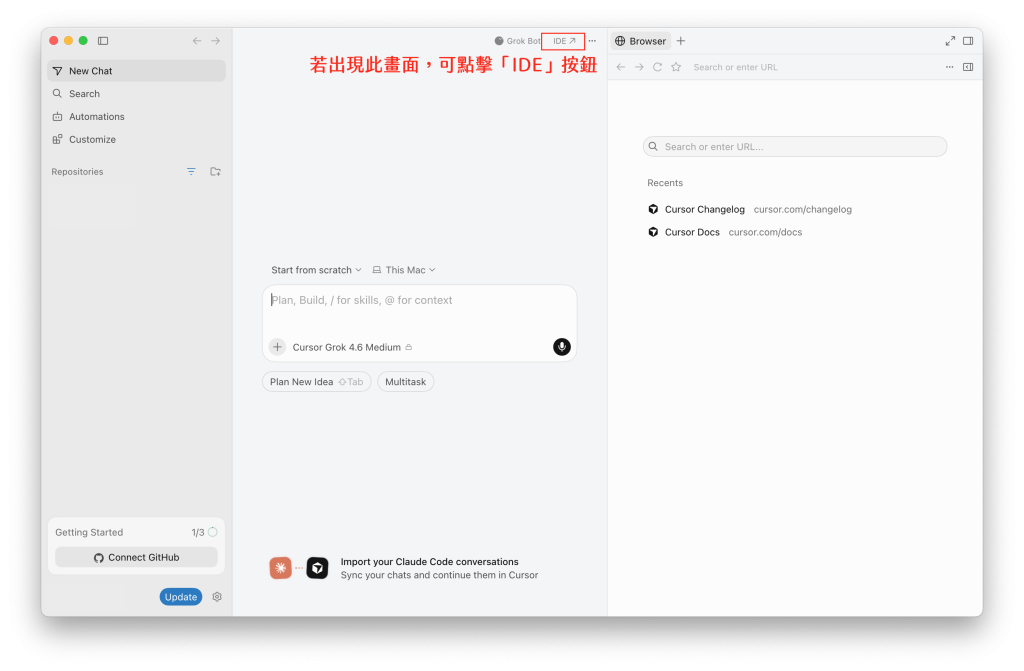The width and height of the screenshot is (1024, 671).
Task: Click the browser back arrow
Action: (x=621, y=67)
